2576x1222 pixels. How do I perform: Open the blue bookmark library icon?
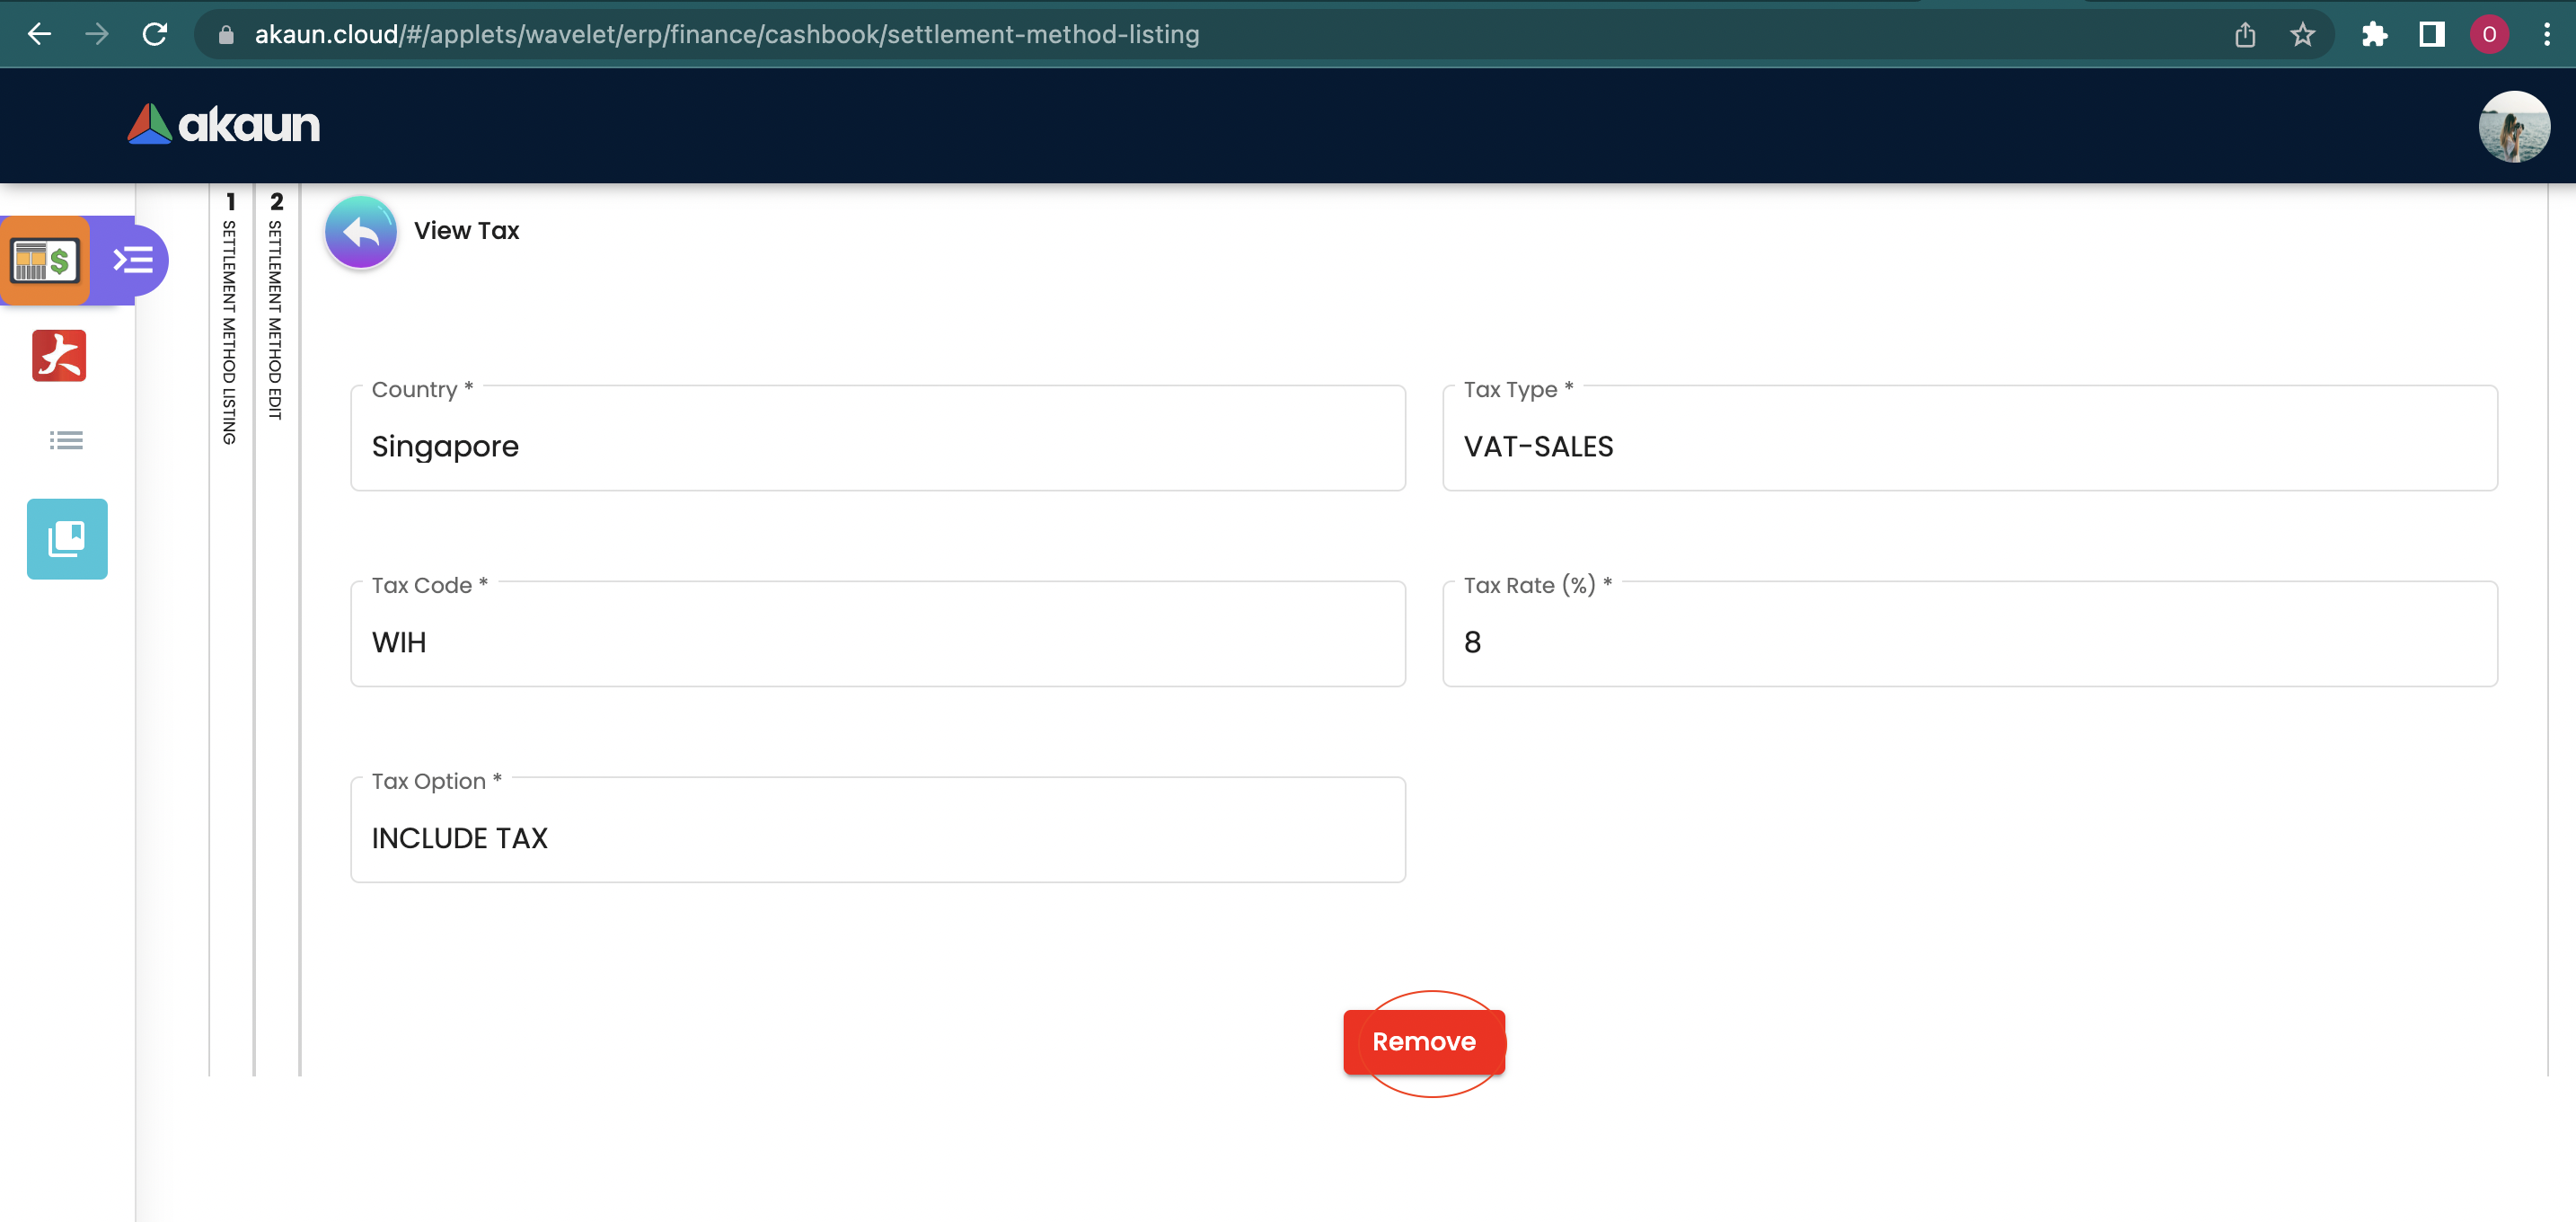pos(67,539)
